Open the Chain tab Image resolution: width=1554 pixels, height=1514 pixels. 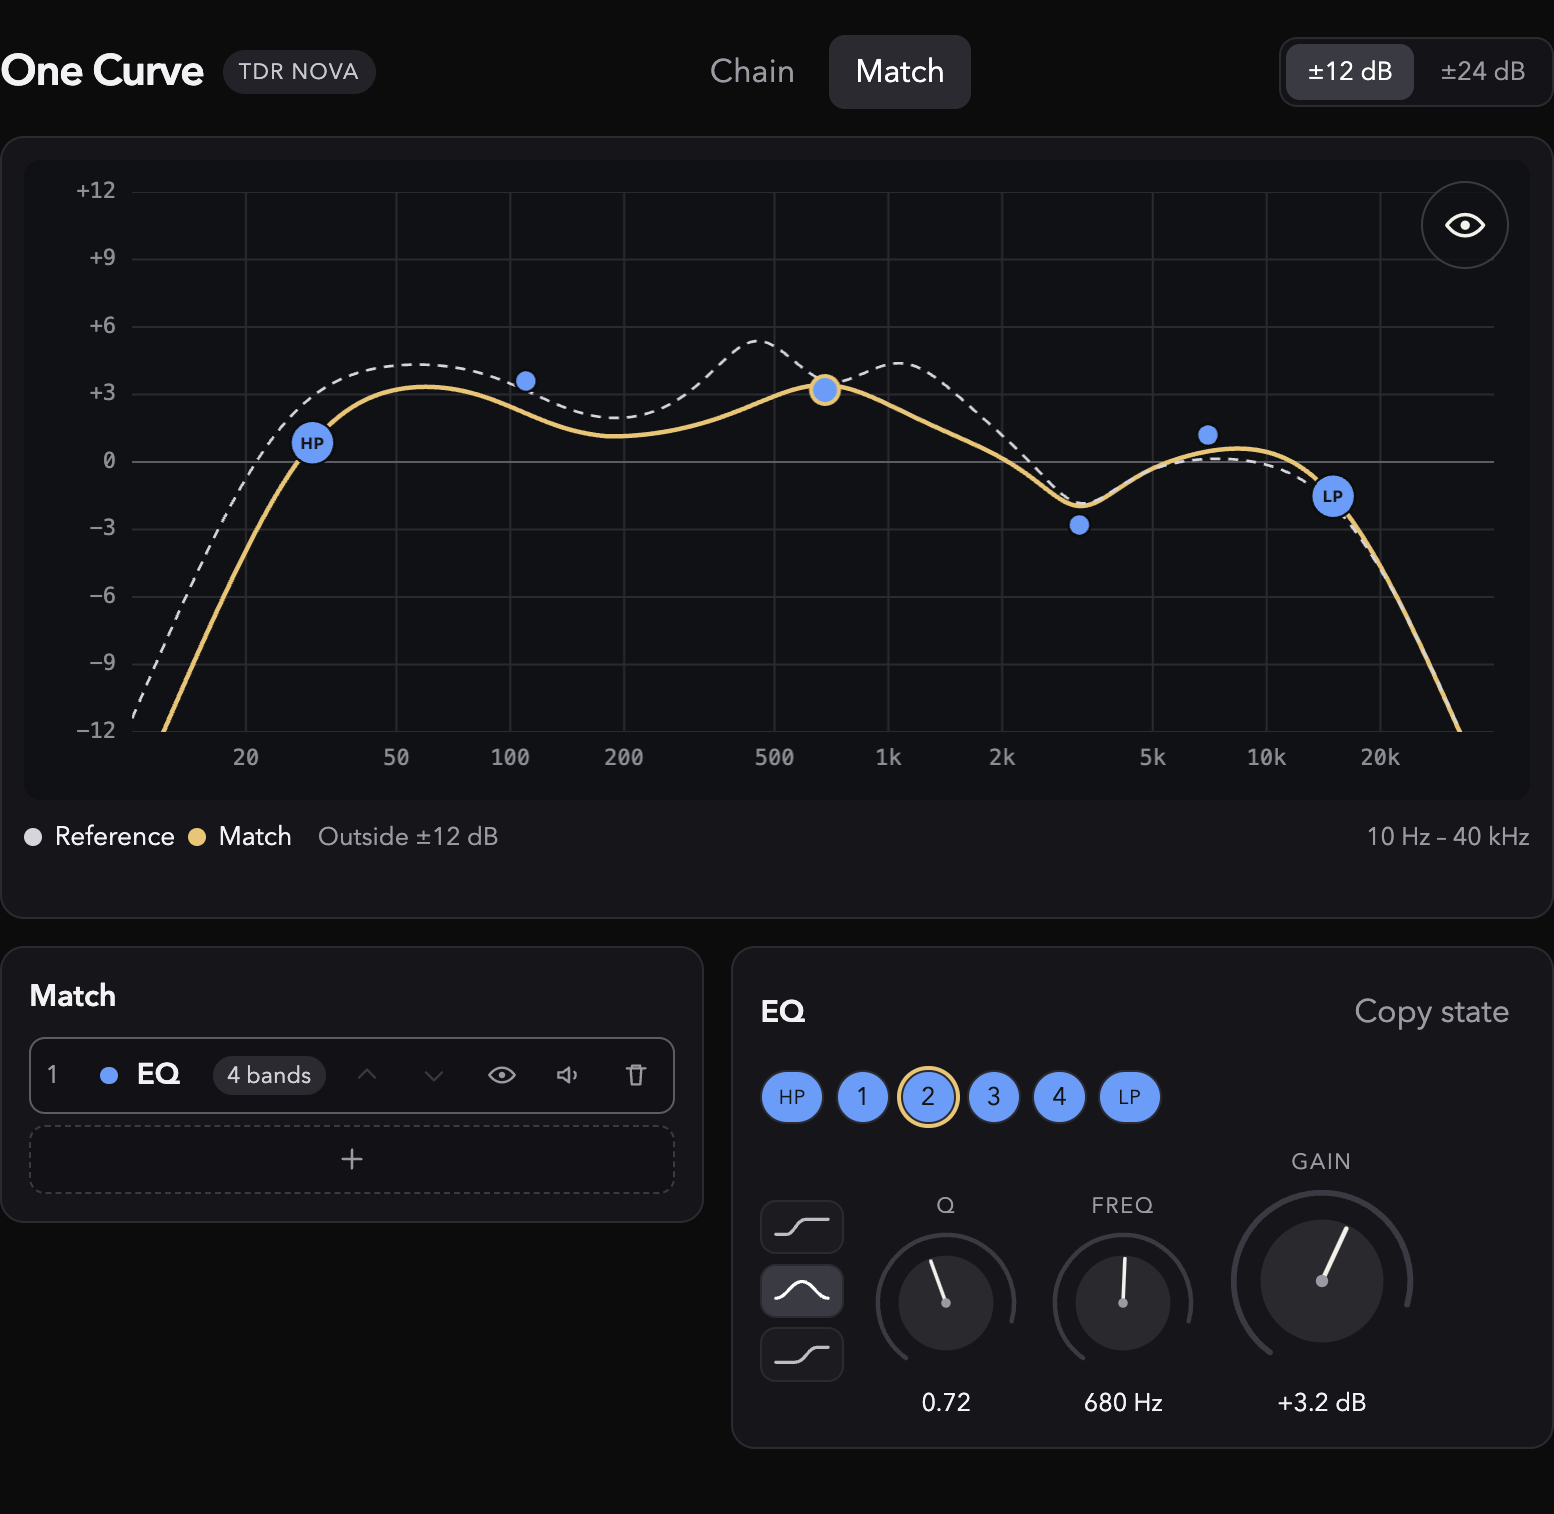point(752,71)
